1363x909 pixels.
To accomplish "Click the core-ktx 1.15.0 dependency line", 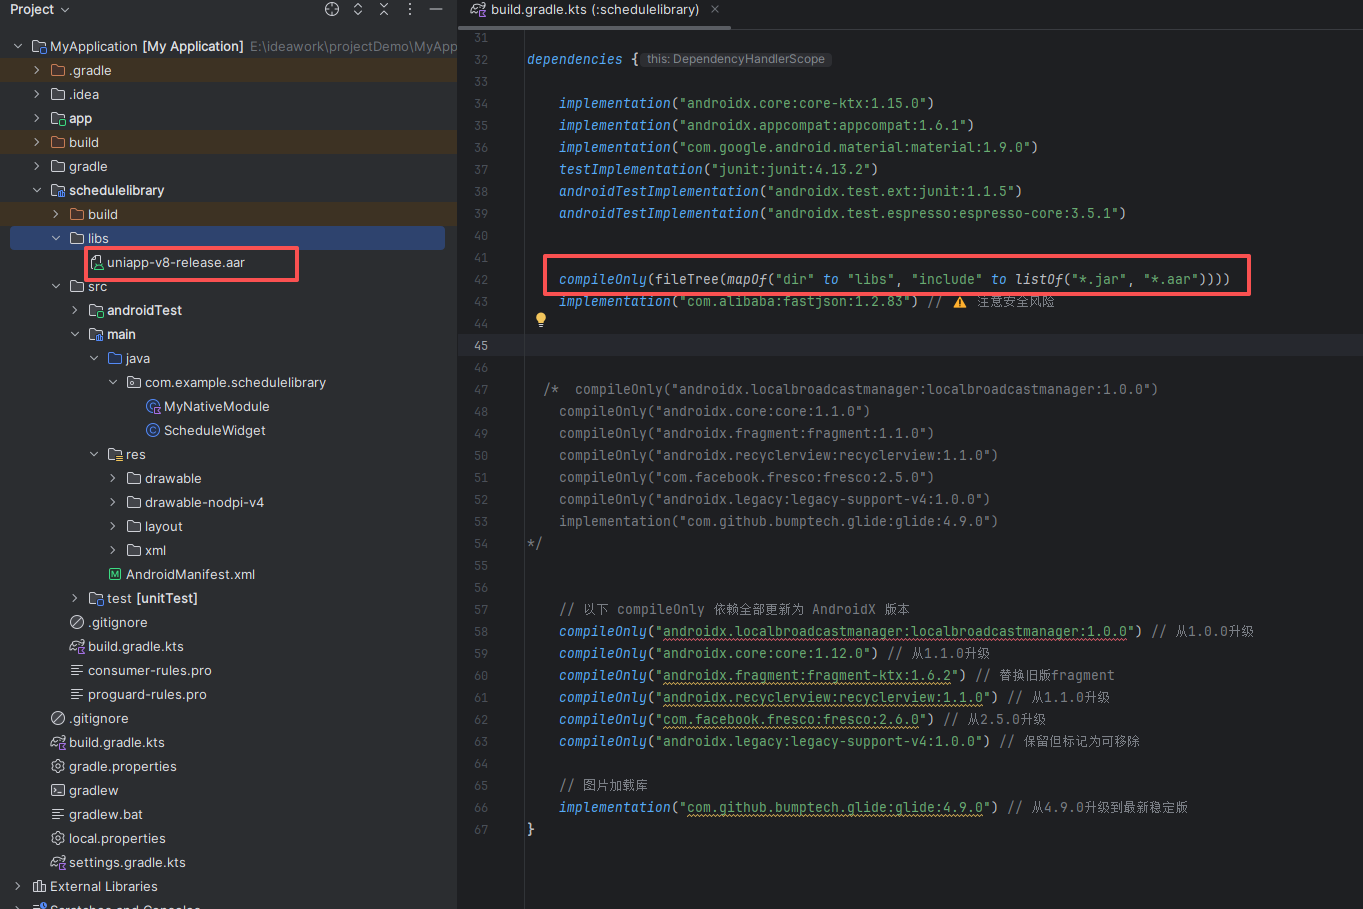I will (x=746, y=103).
